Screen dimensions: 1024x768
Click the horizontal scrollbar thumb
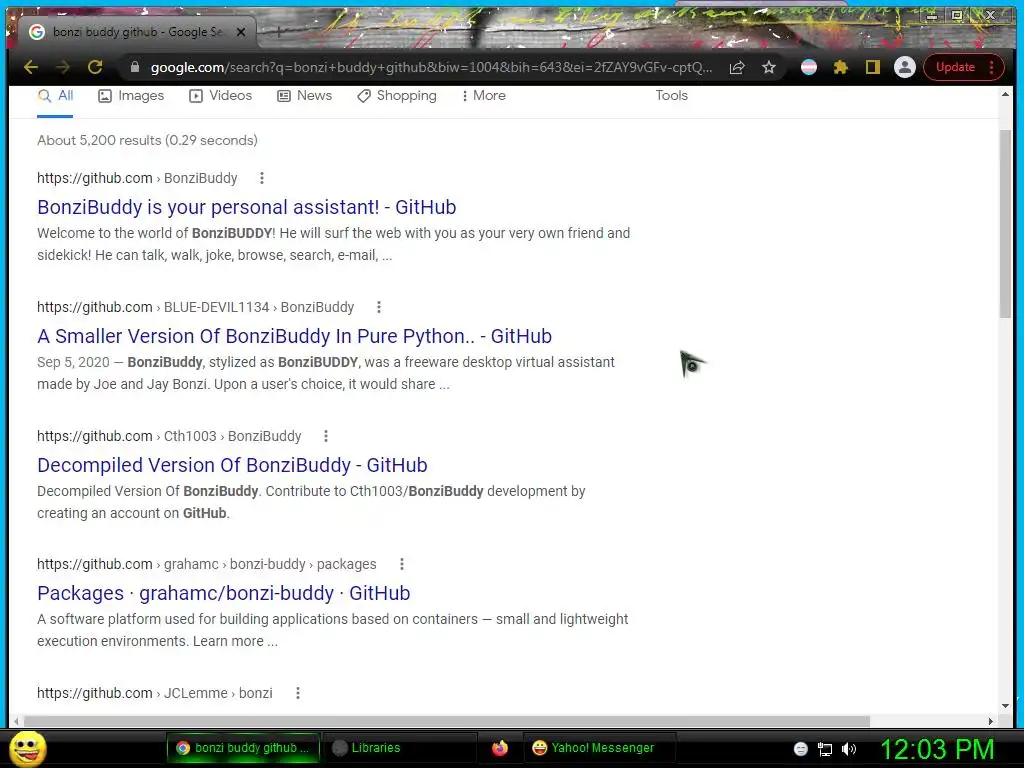point(447,721)
